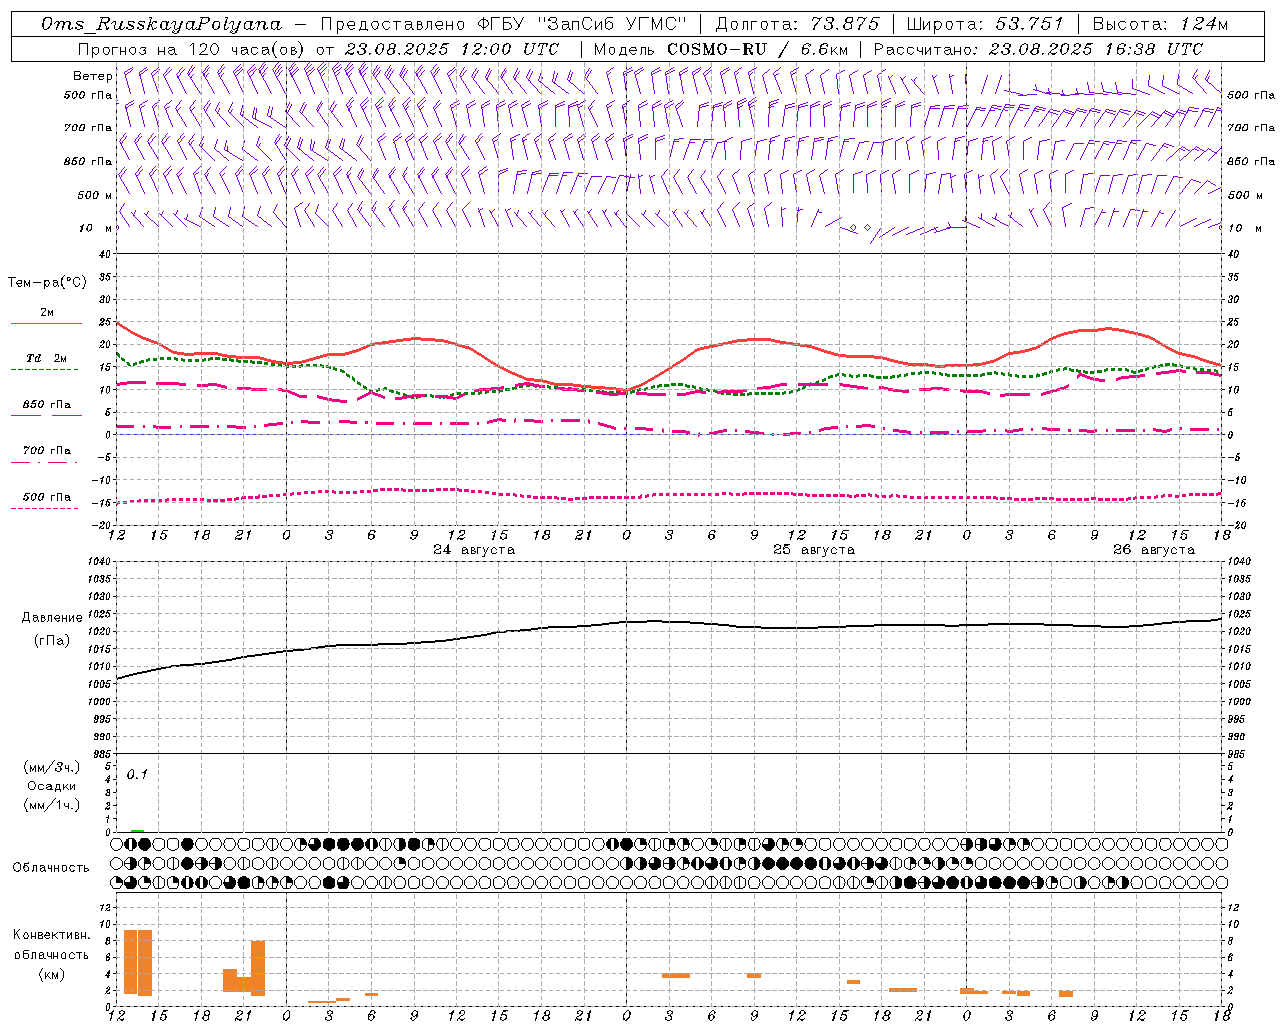Click the '25 августа' date label
Viewport: 1280px width, 1024px height.
(814, 550)
